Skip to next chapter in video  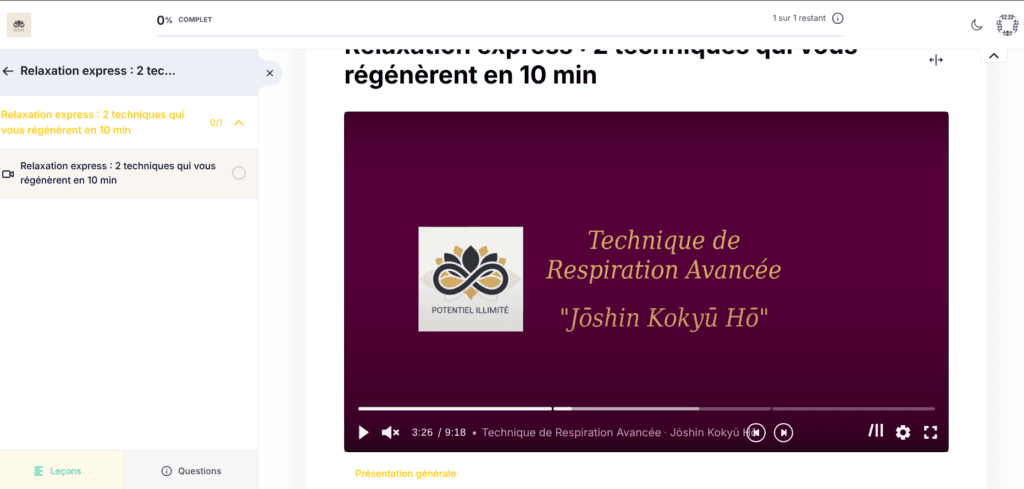[x=783, y=432]
